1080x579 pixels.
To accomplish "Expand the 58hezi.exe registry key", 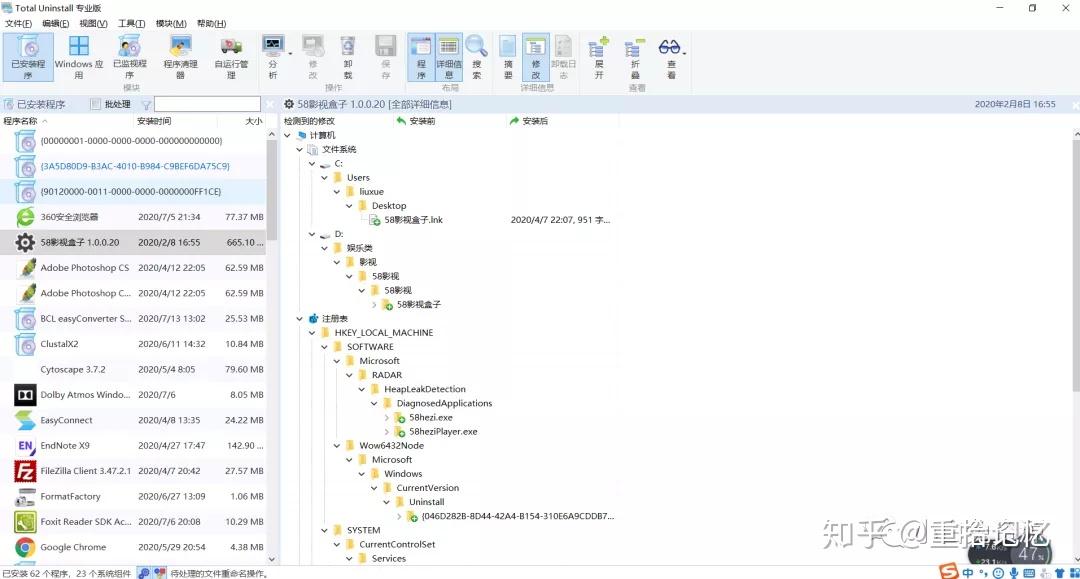I will [386, 417].
